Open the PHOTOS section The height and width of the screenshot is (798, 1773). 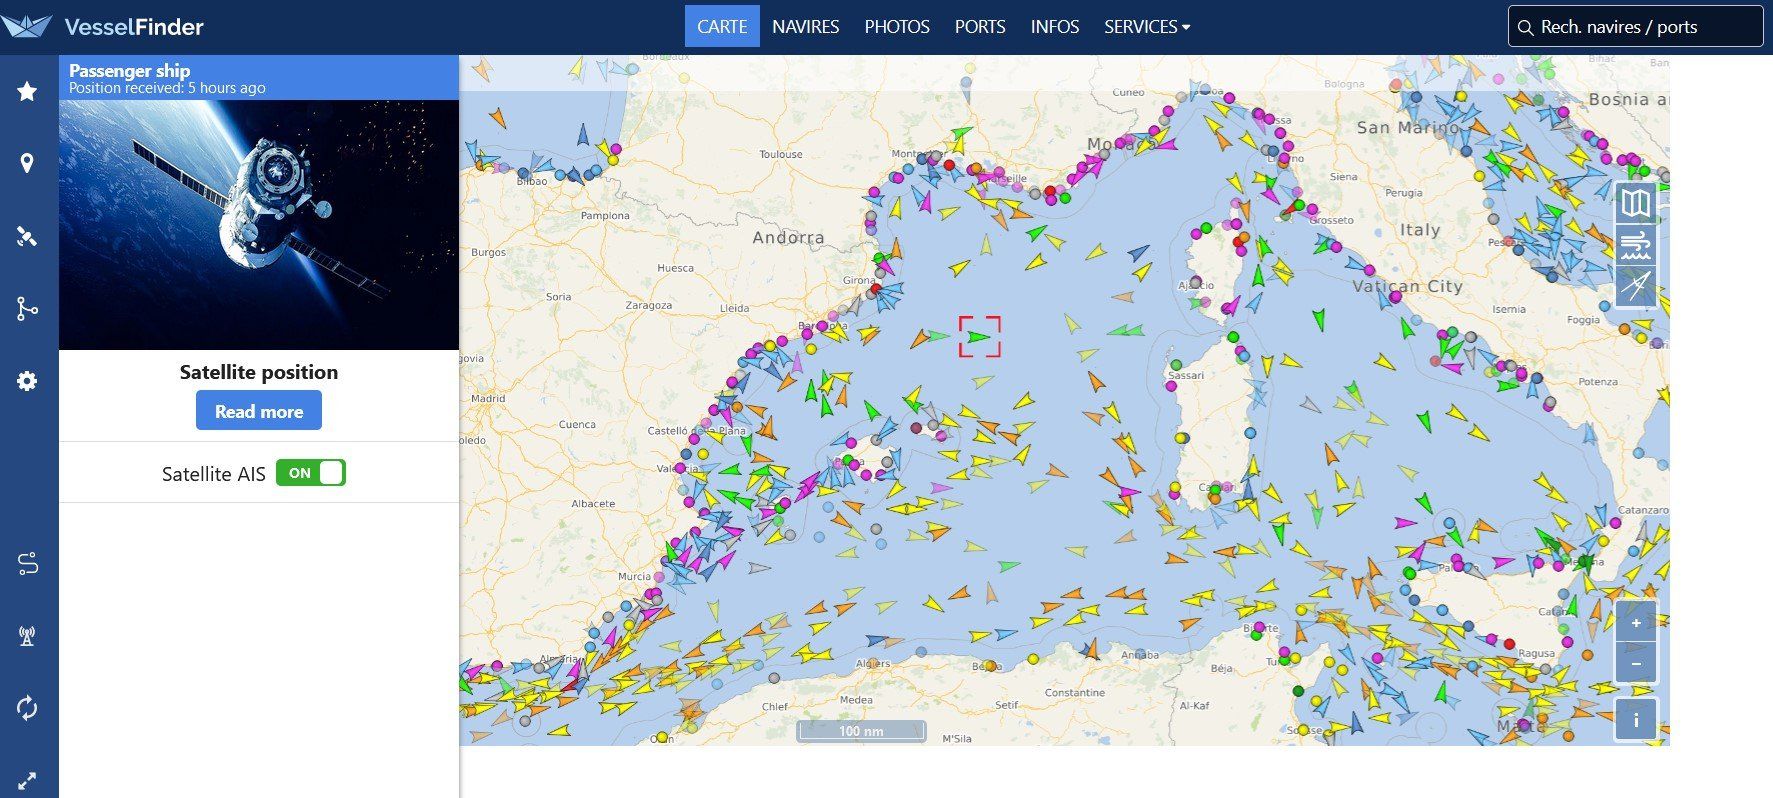897,27
